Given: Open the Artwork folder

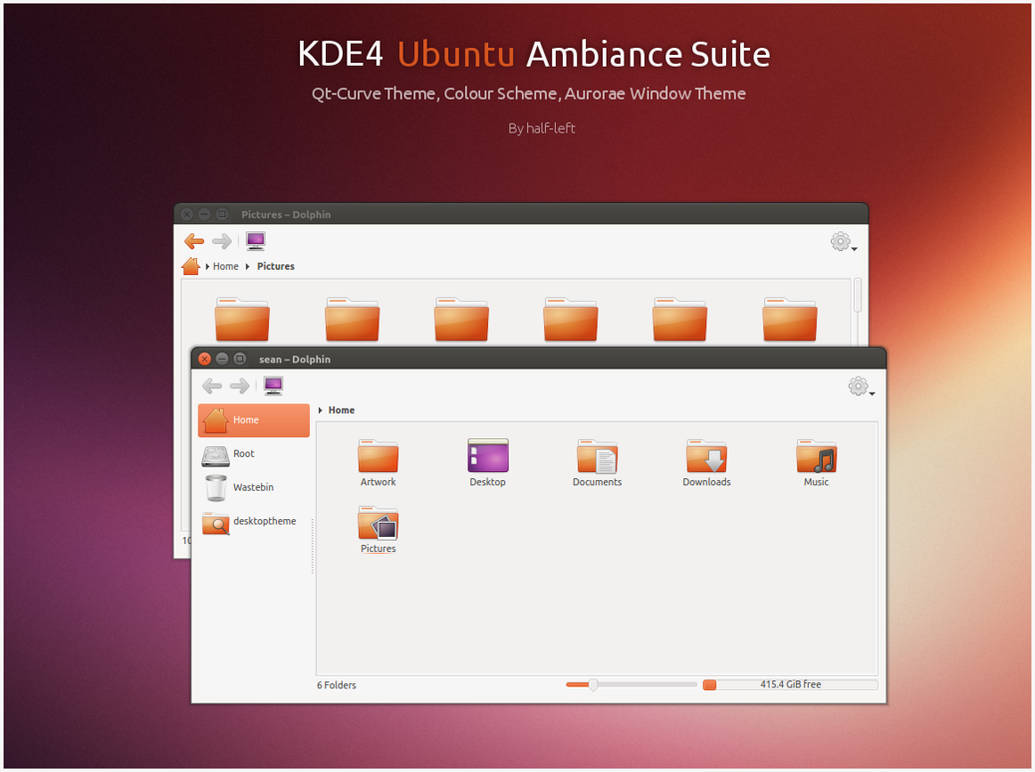Looking at the screenshot, I should coord(377,455).
